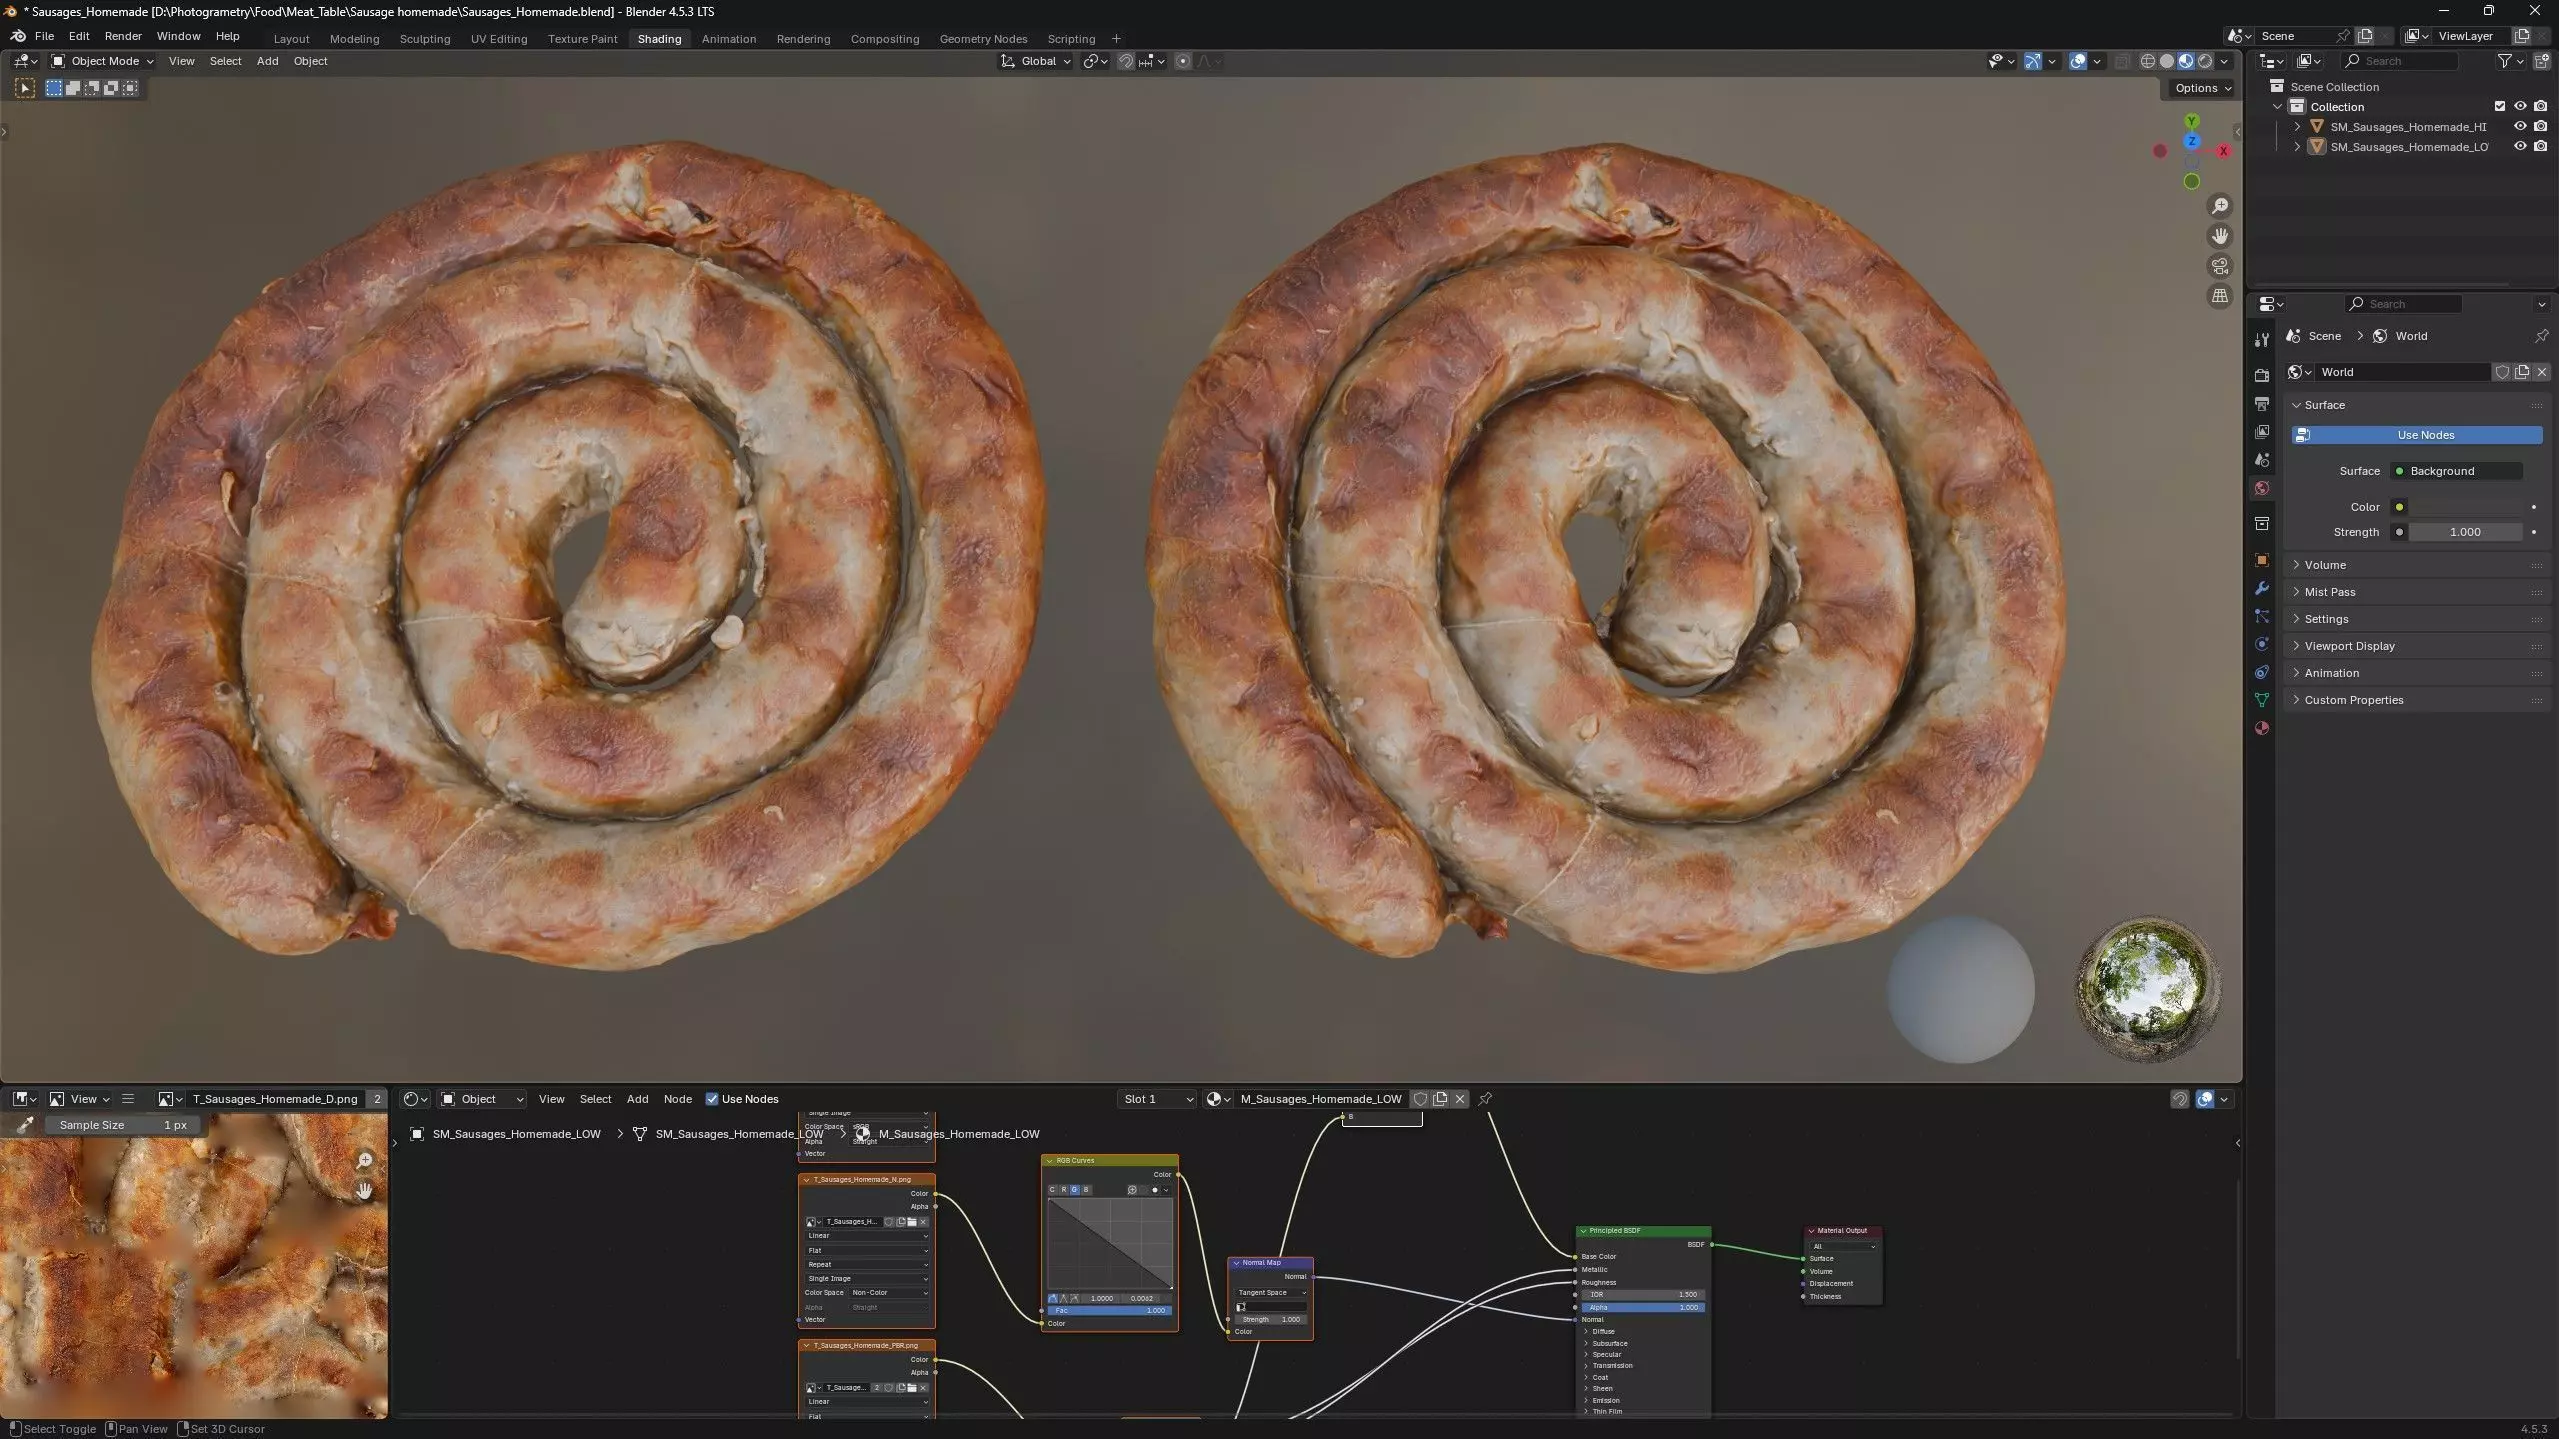Image resolution: width=2559 pixels, height=1439 pixels.
Task: Click the pan view hand gizmo
Action: pyautogui.click(x=2220, y=236)
